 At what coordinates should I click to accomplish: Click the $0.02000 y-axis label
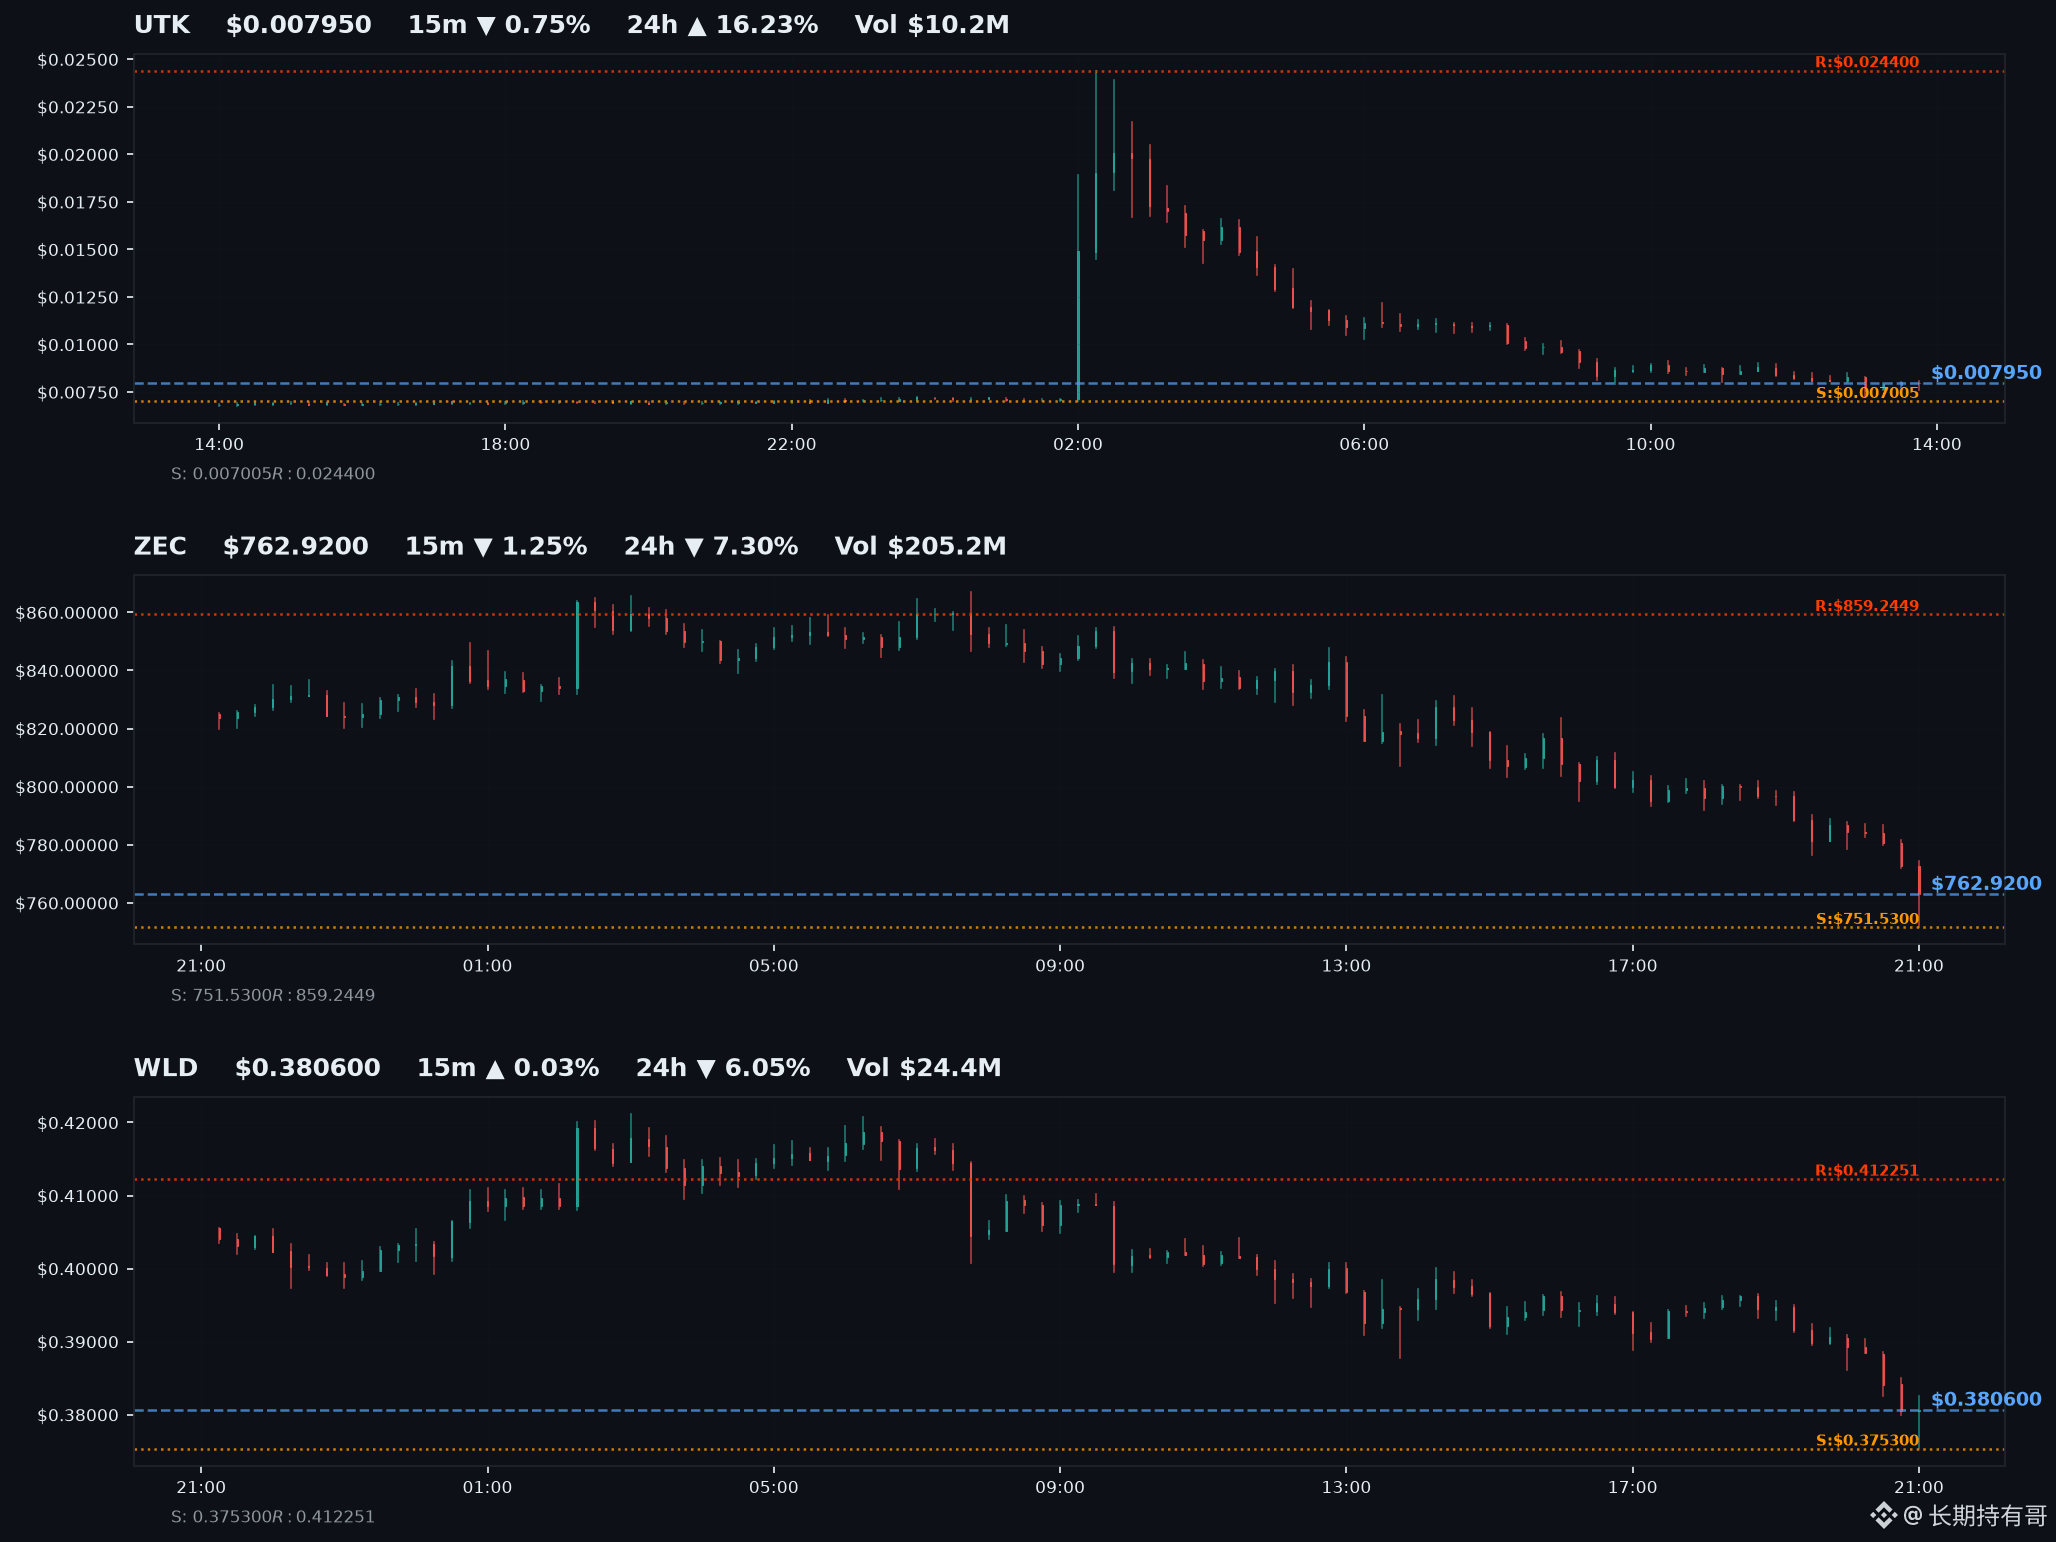click(x=78, y=155)
